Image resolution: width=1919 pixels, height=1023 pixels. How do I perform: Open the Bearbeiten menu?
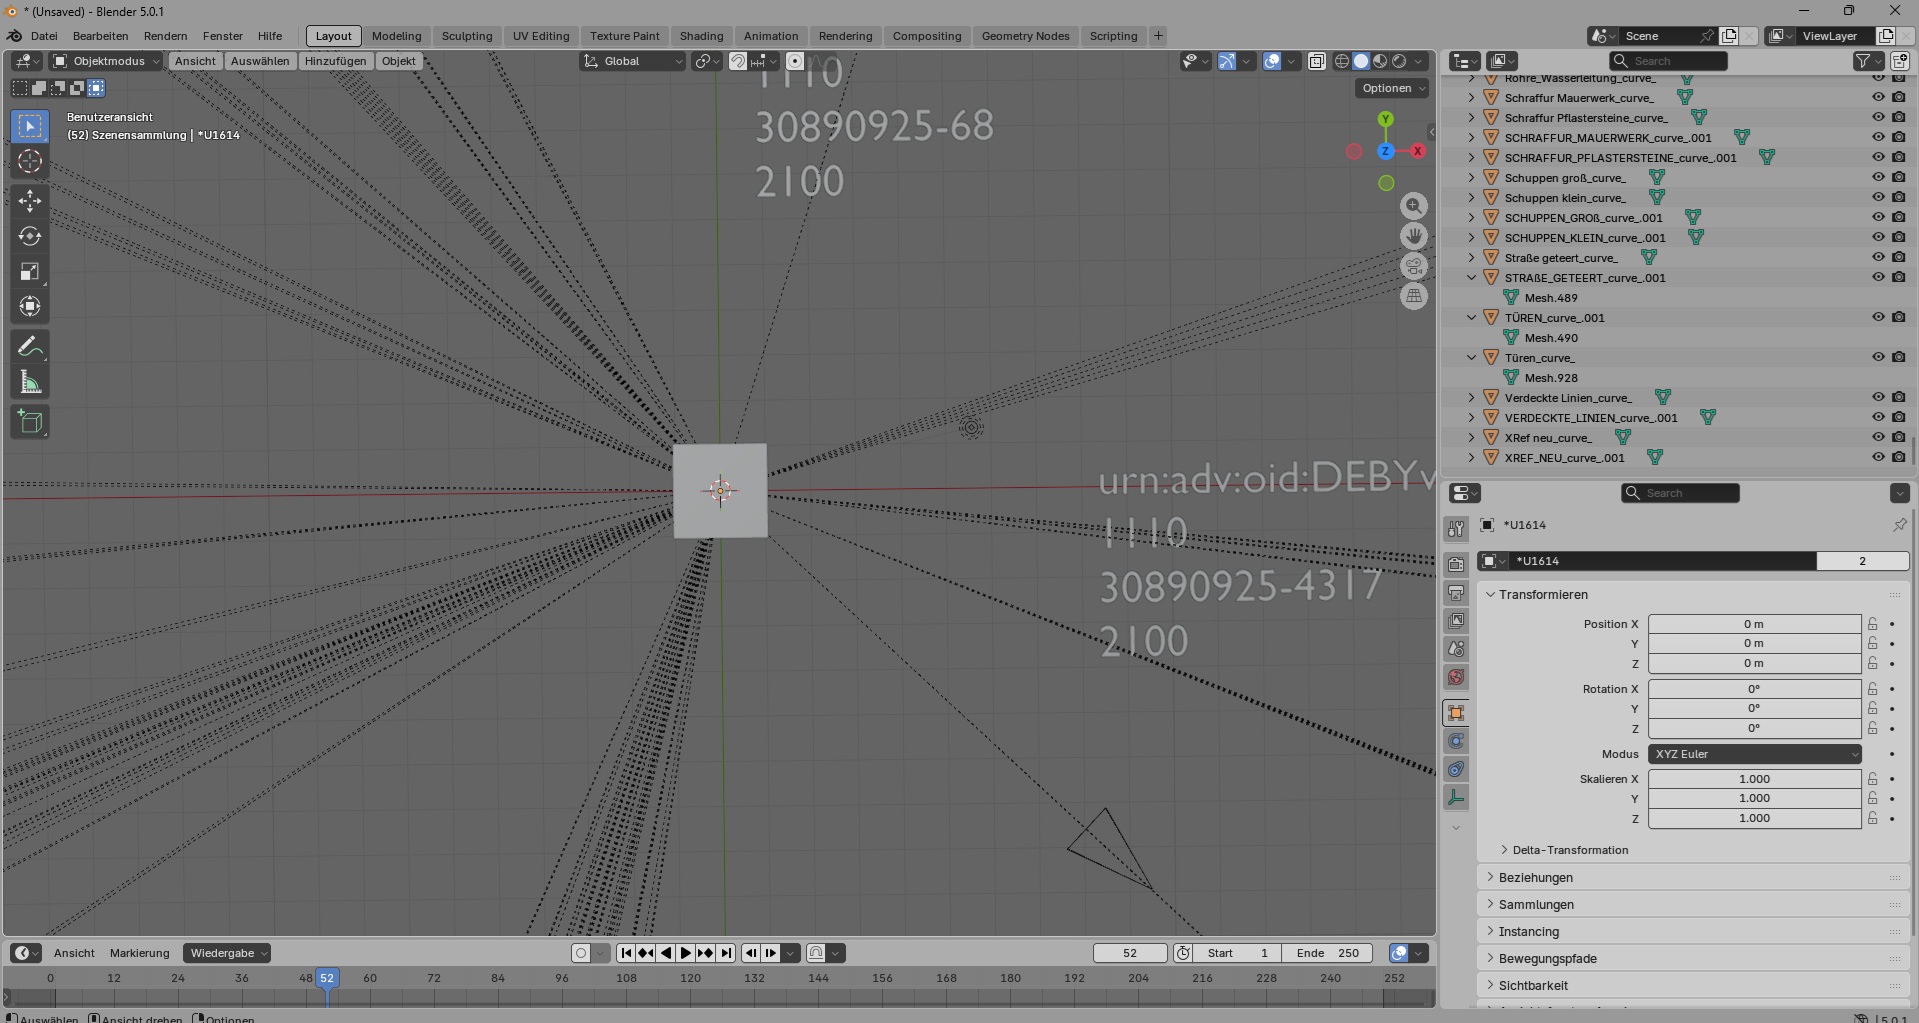pyautogui.click(x=100, y=36)
